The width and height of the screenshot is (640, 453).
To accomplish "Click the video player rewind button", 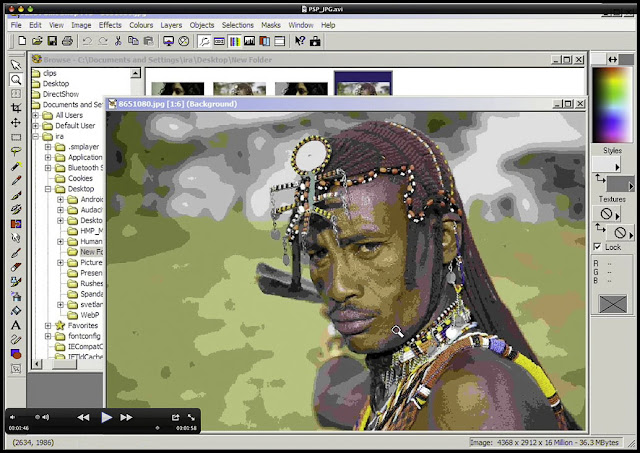I will [83, 417].
